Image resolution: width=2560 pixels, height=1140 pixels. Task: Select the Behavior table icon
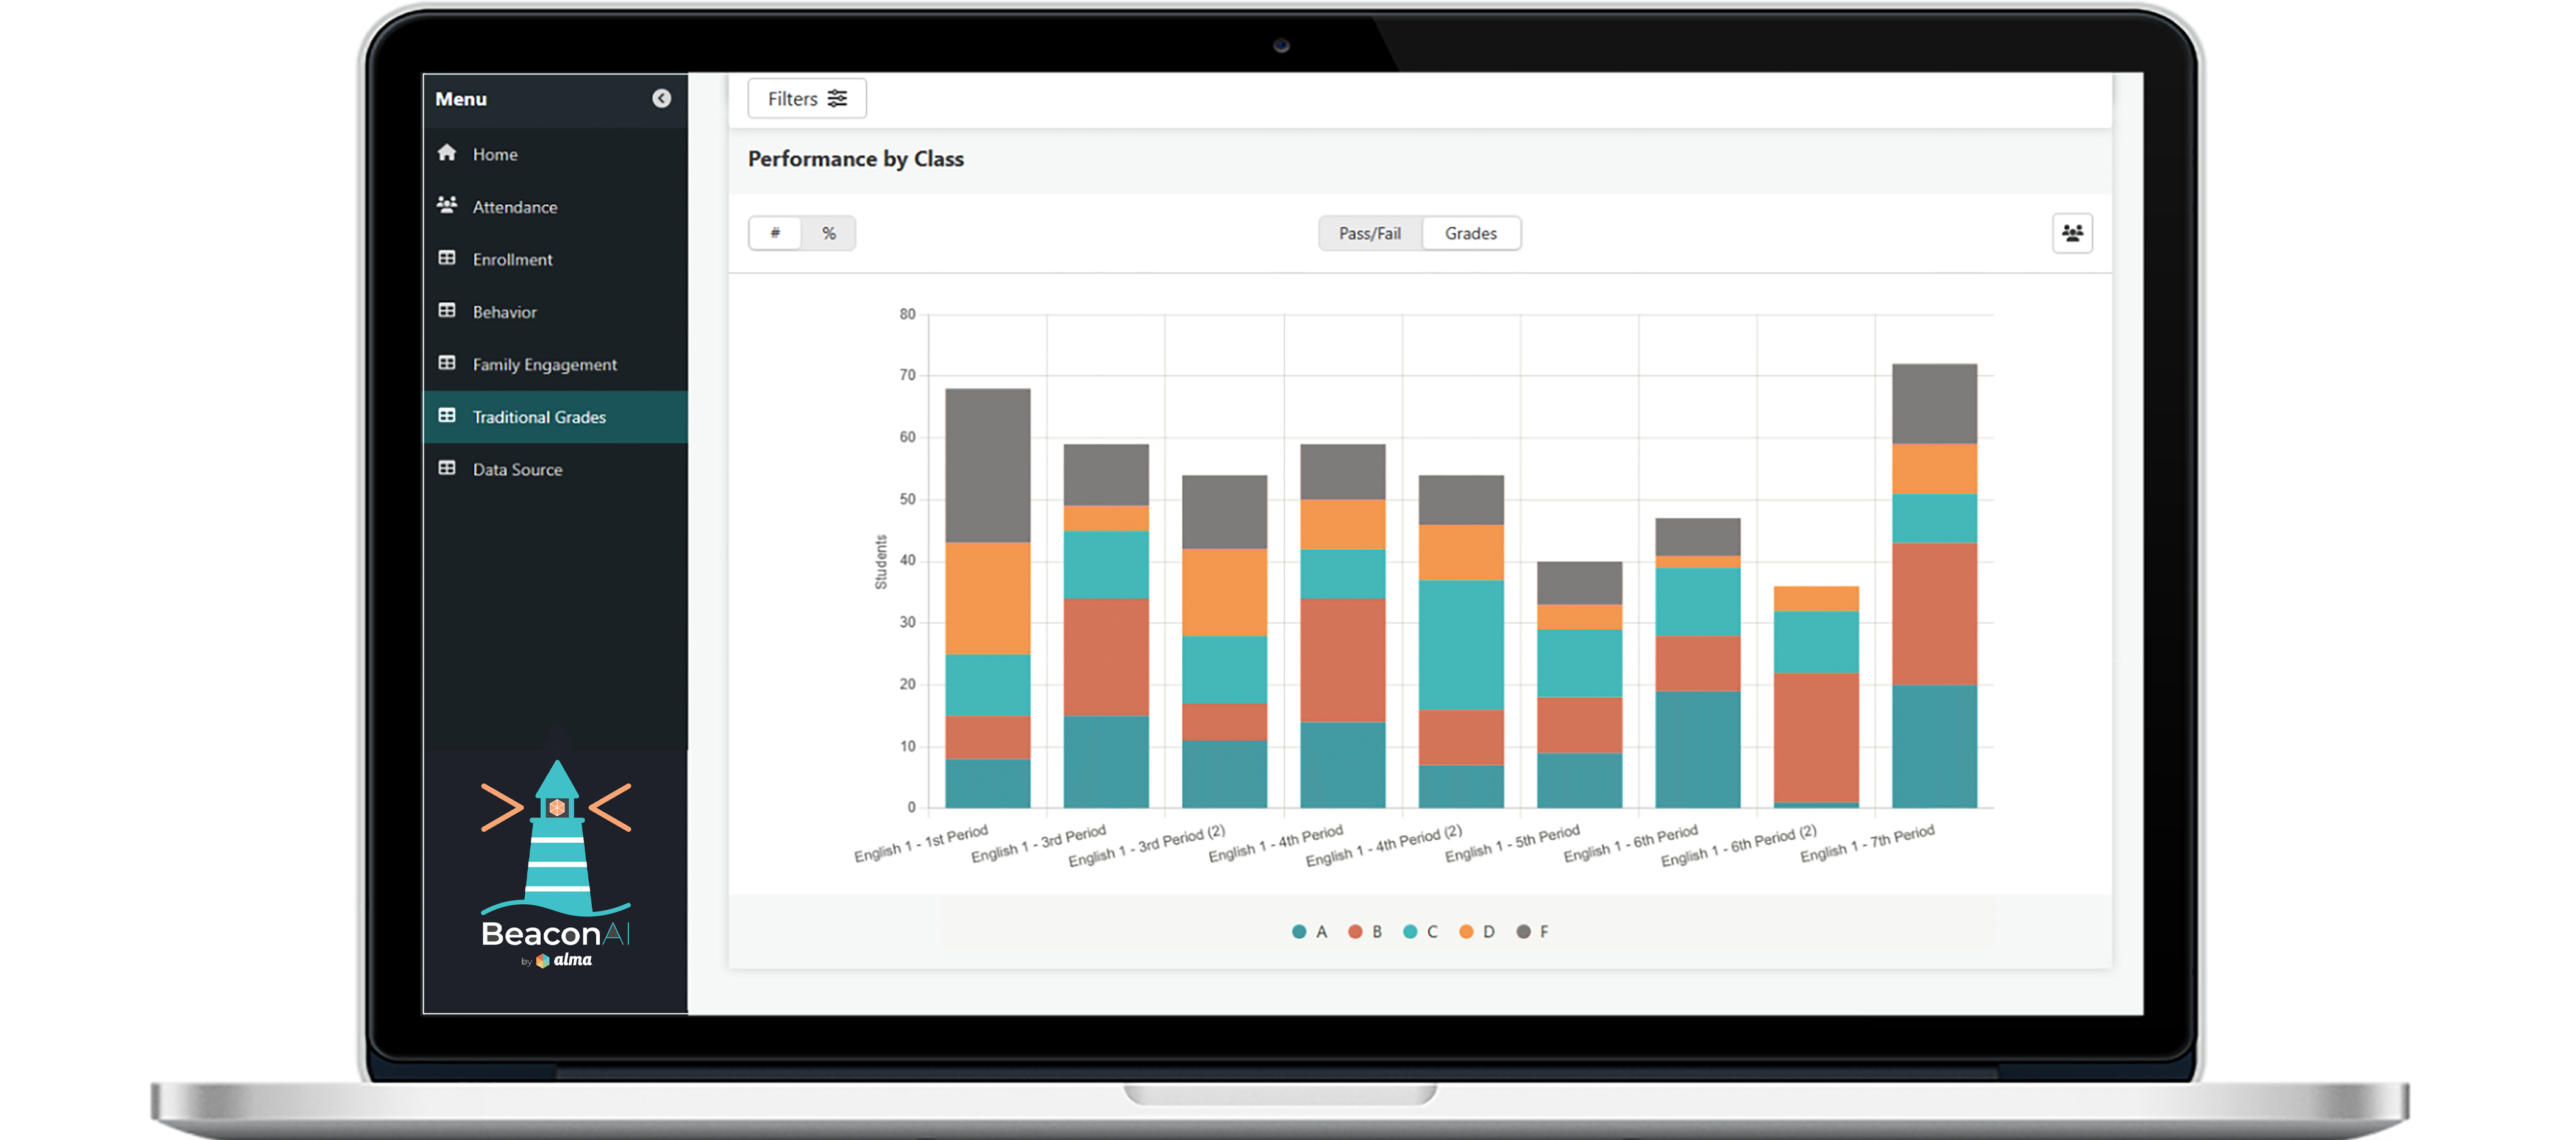tap(447, 312)
